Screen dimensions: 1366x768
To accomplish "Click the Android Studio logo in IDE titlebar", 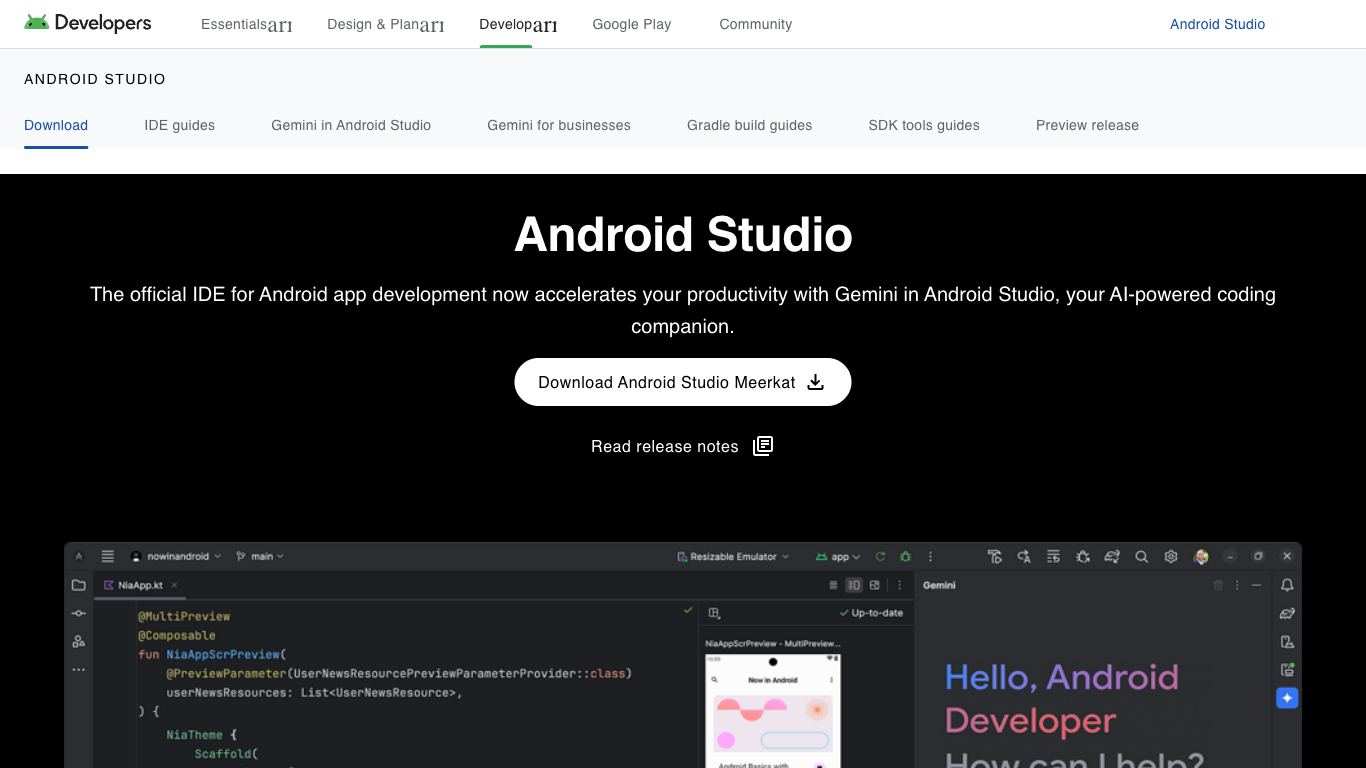I will tap(79, 557).
